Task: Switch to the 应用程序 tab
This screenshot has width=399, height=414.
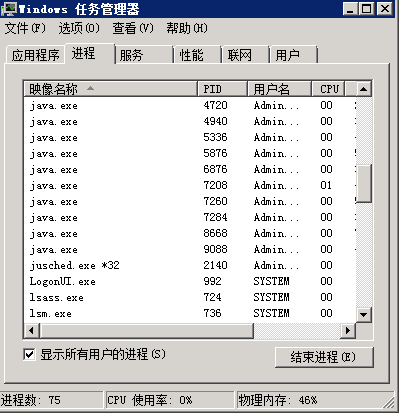Action: click(x=35, y=55)
